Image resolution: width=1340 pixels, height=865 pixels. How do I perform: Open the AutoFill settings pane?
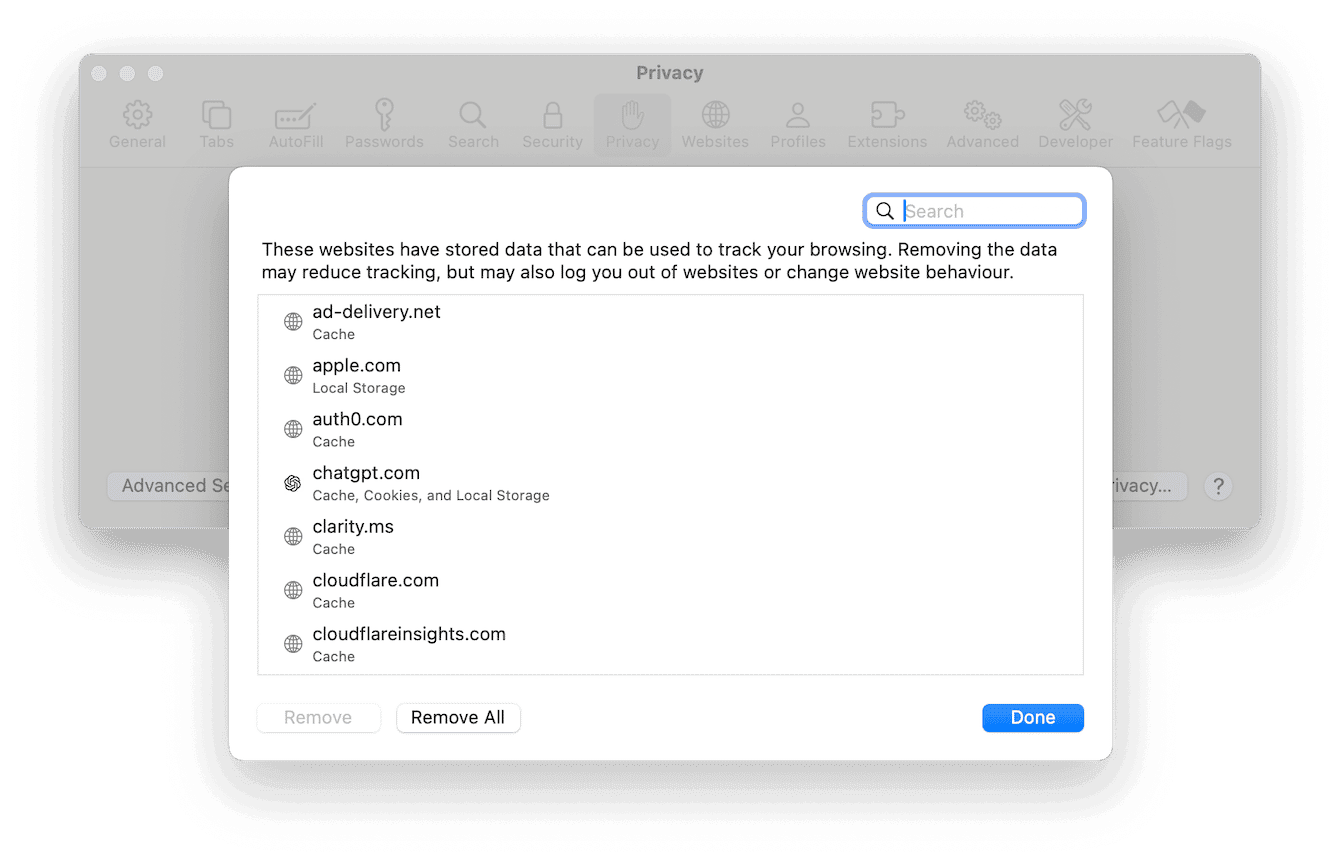(295, 124)
